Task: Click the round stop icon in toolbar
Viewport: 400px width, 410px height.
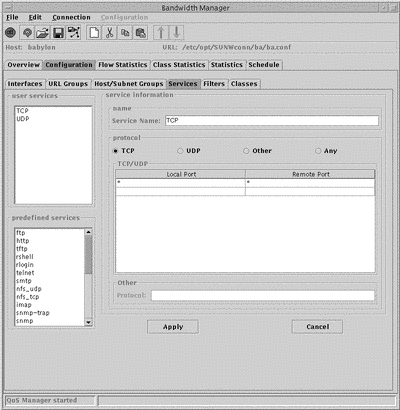Action: tap(11, 33)
